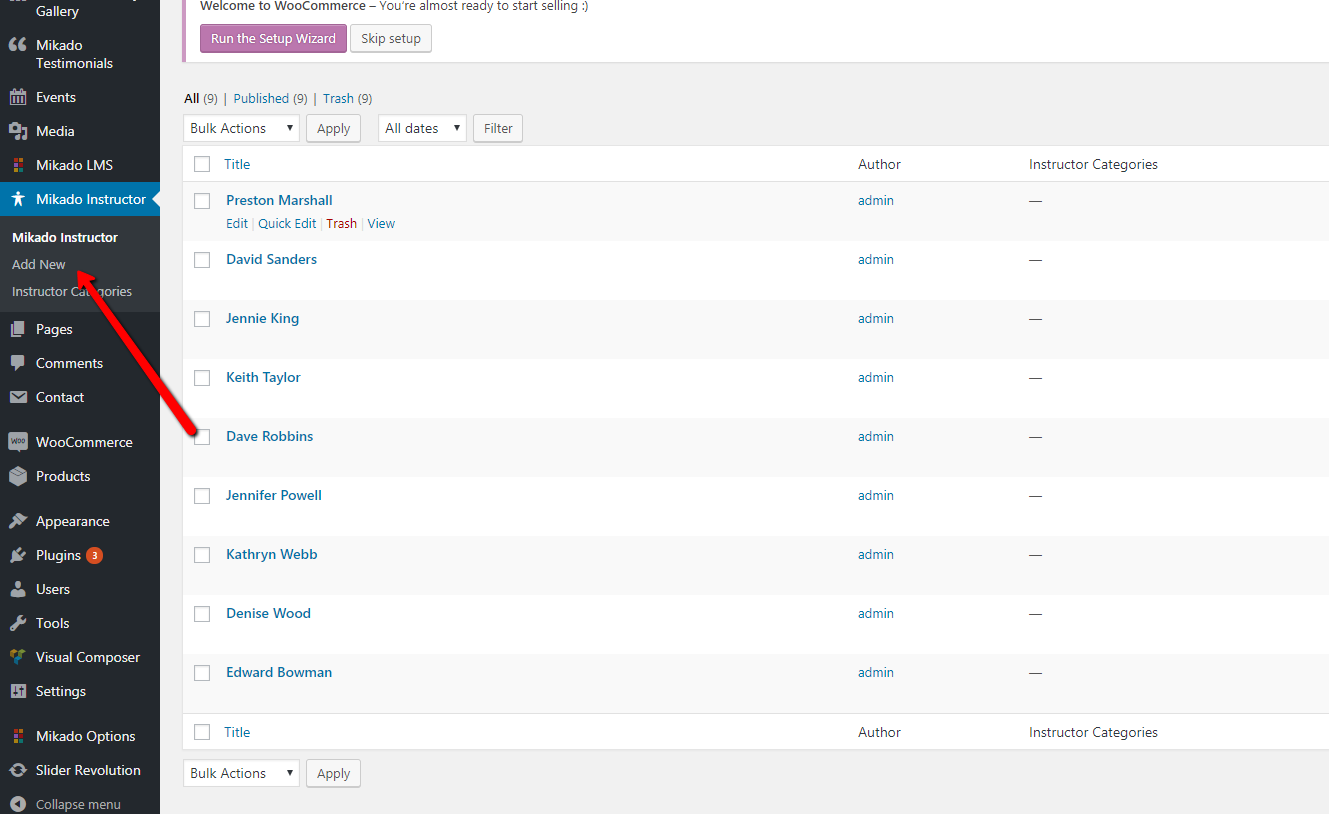Click the Collapse menu arrow icon

point(17,804)
